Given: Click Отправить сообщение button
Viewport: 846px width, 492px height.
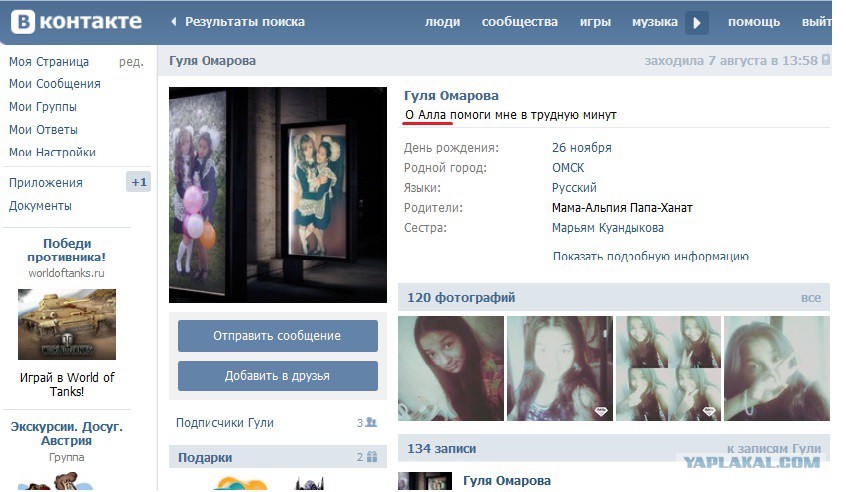Looking at the screenshot, I should click(278, 336).
